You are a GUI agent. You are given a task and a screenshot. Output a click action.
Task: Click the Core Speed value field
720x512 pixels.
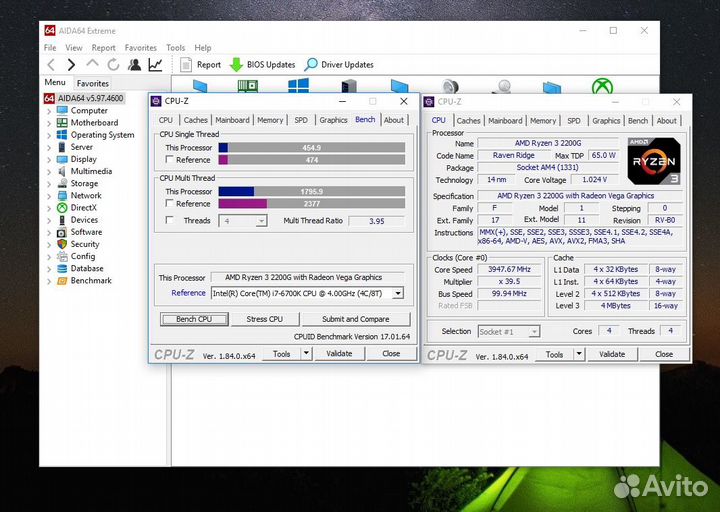tap(509, 270)
